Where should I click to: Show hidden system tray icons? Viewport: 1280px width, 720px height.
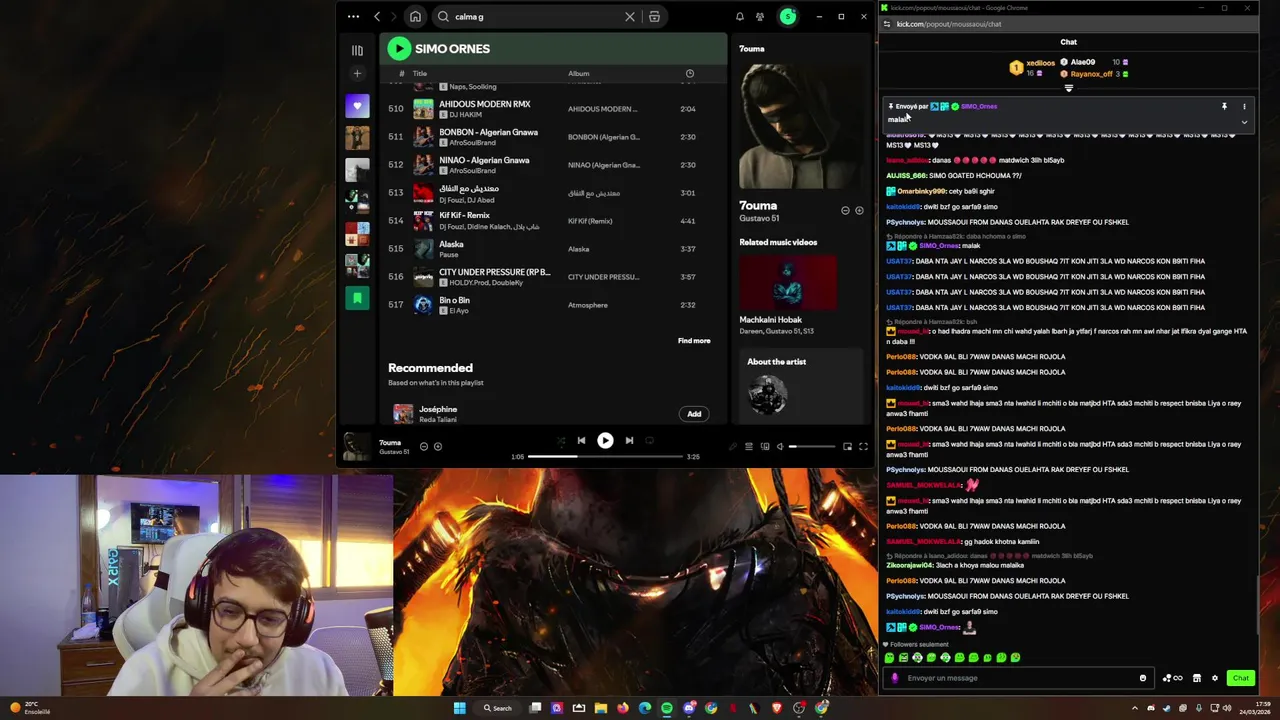point(1134,708)
